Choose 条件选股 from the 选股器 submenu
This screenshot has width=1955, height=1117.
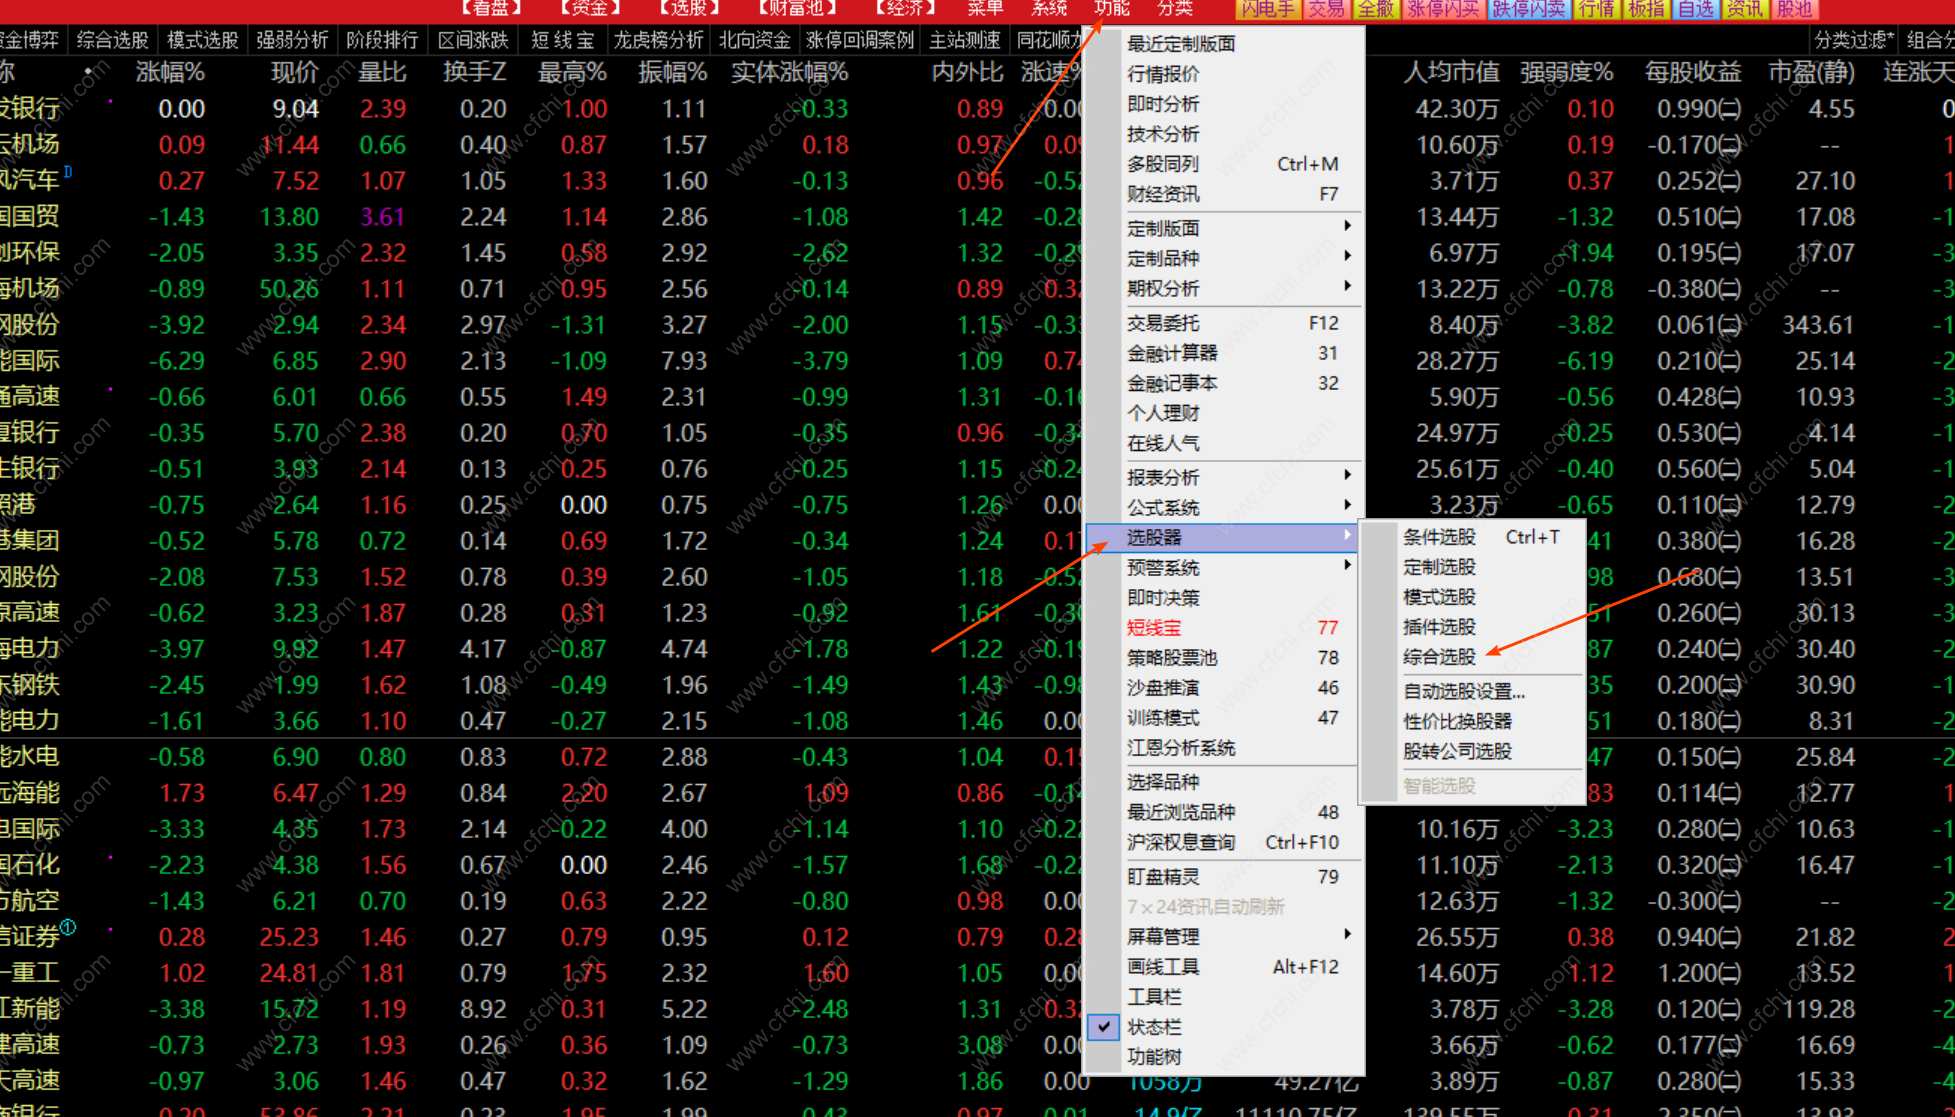1439,537
